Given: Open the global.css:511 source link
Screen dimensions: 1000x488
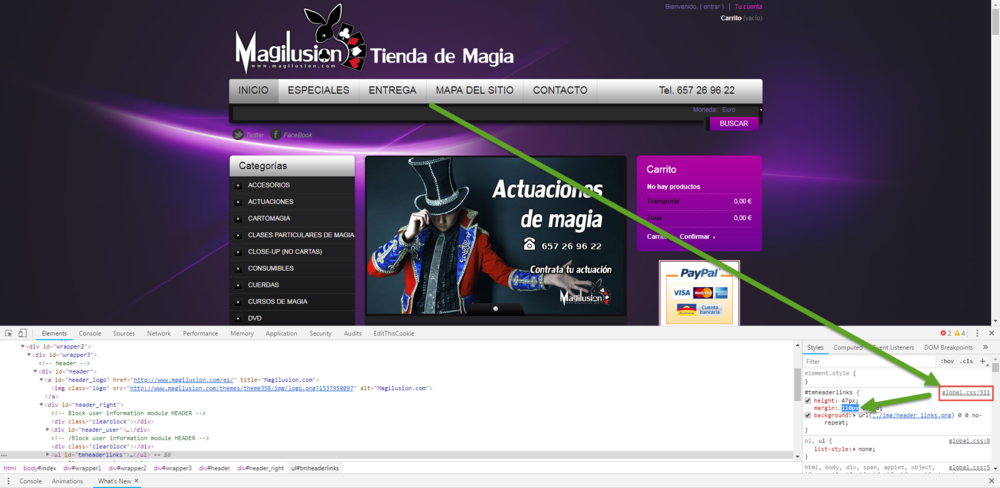Looking at the screenshot, I should point(966,393).
